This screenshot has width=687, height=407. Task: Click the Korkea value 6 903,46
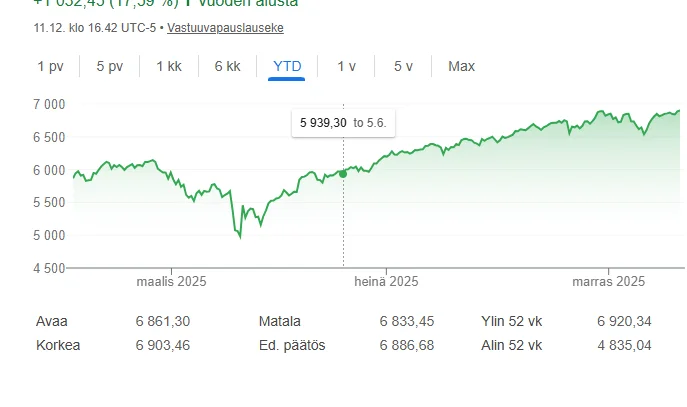coord(163,345)
